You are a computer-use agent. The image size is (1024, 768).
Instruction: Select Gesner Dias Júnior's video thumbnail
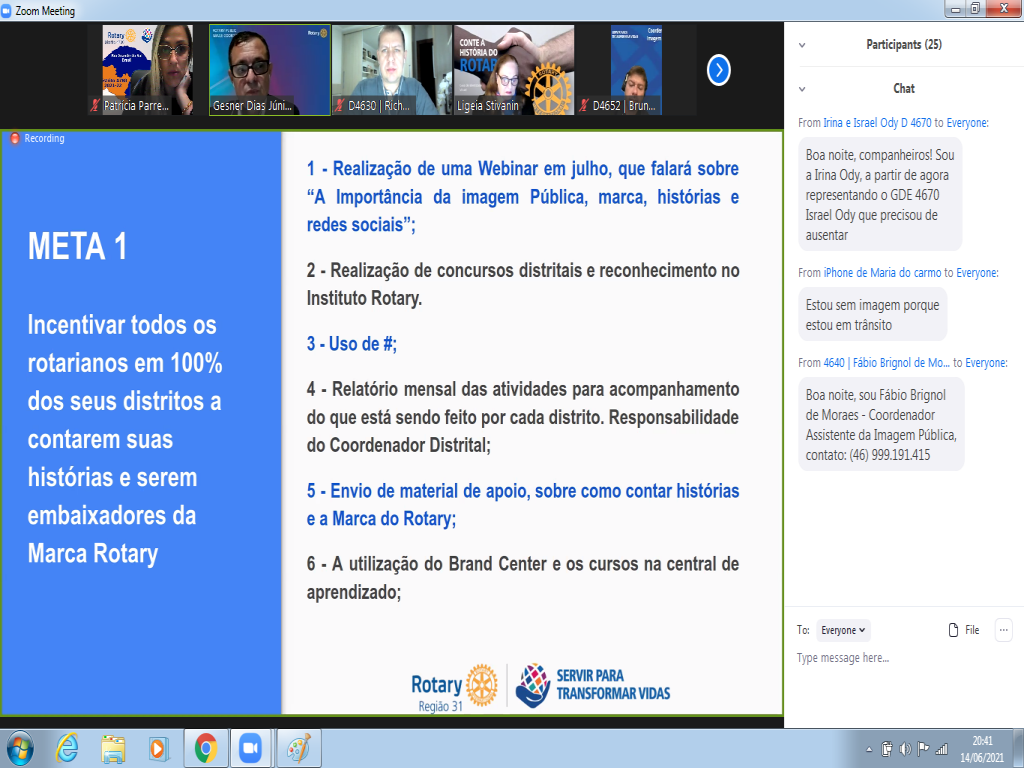(269, 70)
